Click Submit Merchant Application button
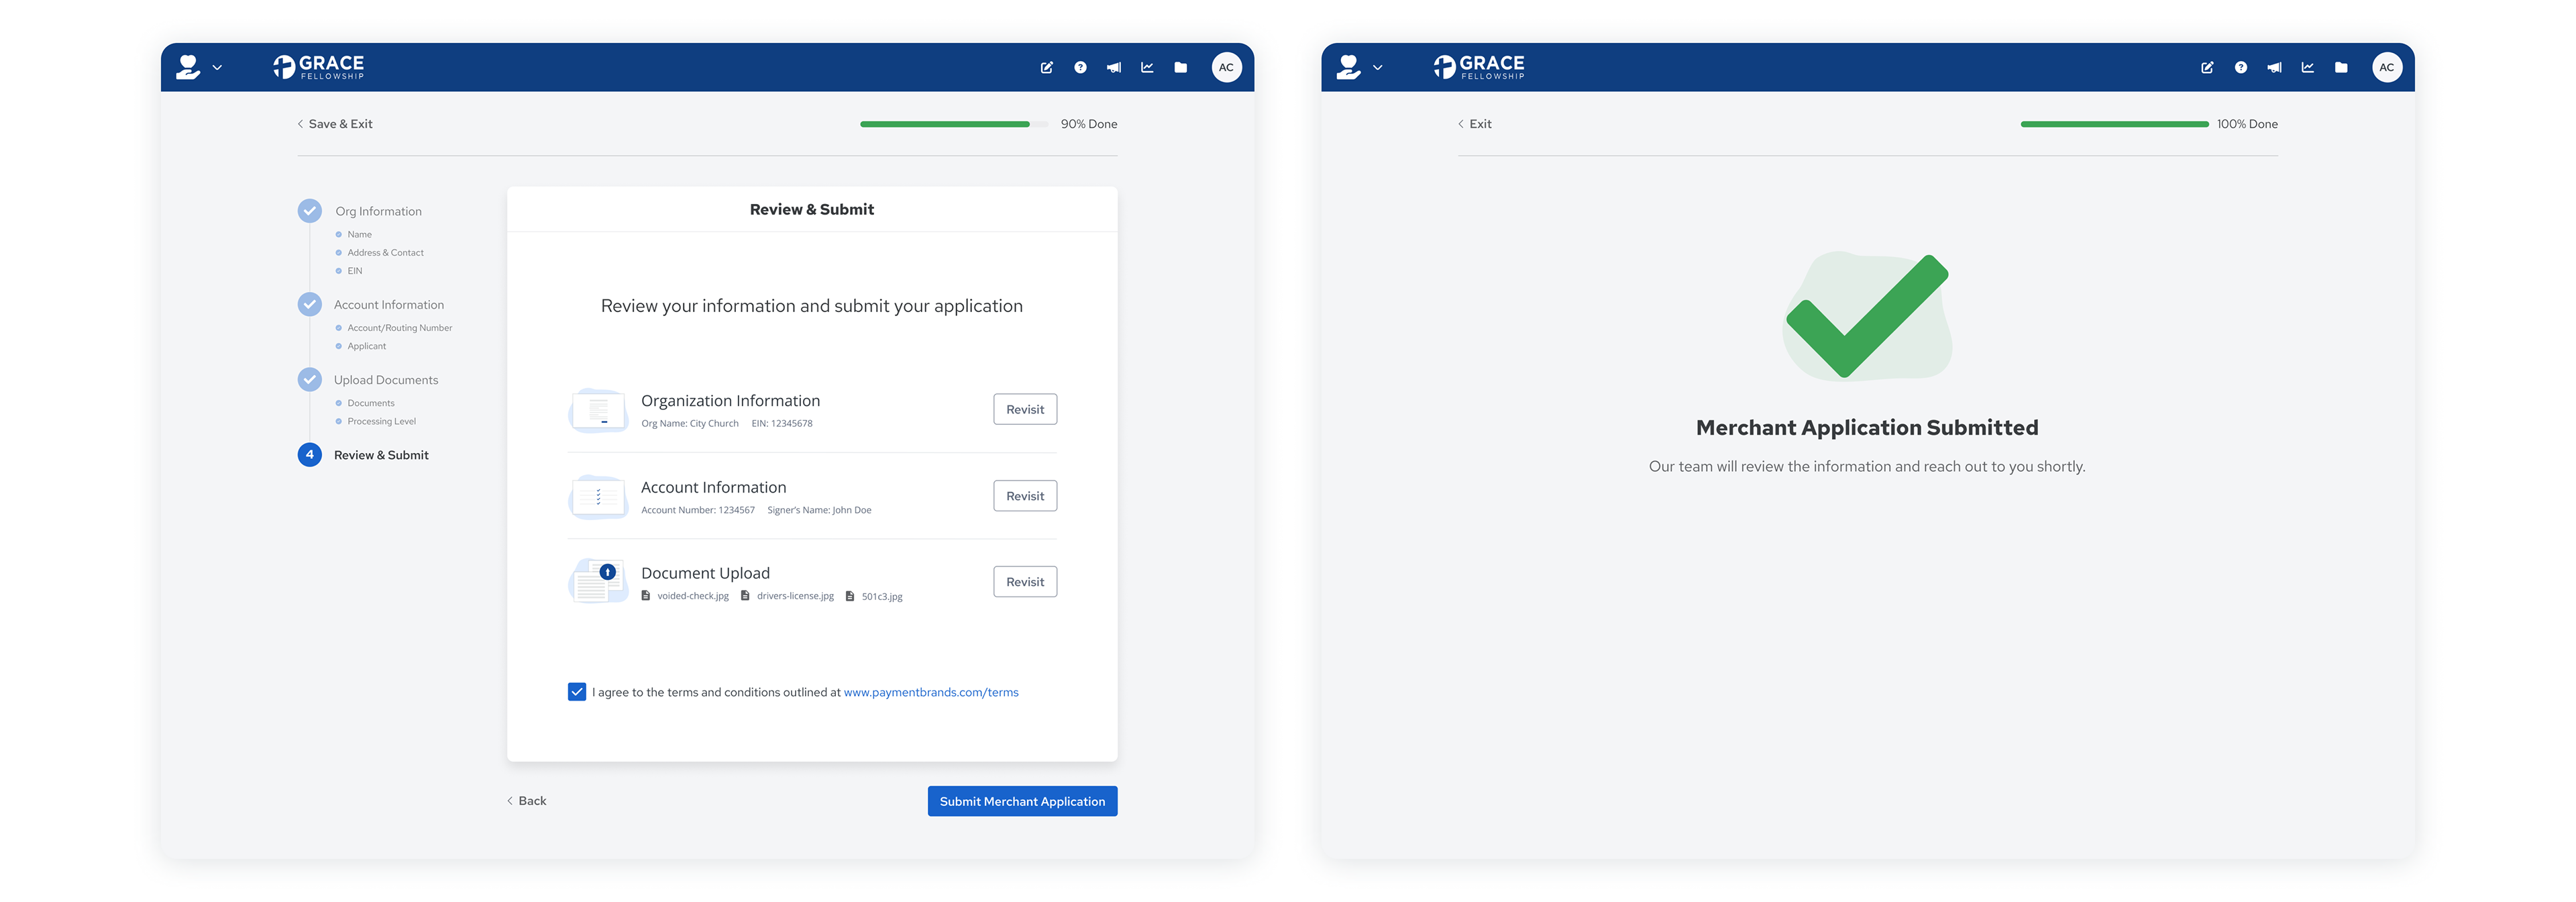The height and width of the screenshot is (902, 2576). [1022, 801]
